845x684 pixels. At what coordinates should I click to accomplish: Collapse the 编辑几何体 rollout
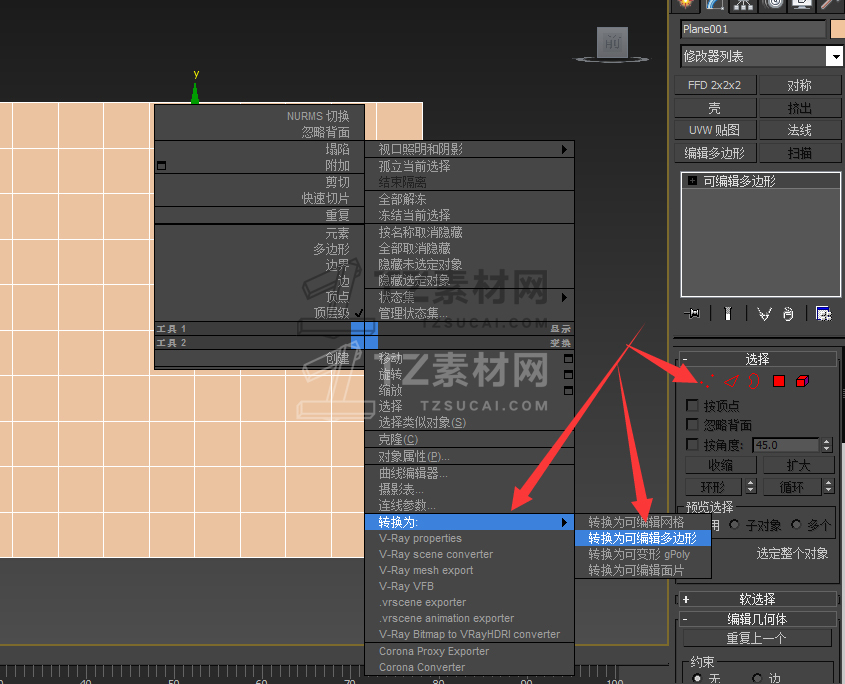[x=757, y=619]
